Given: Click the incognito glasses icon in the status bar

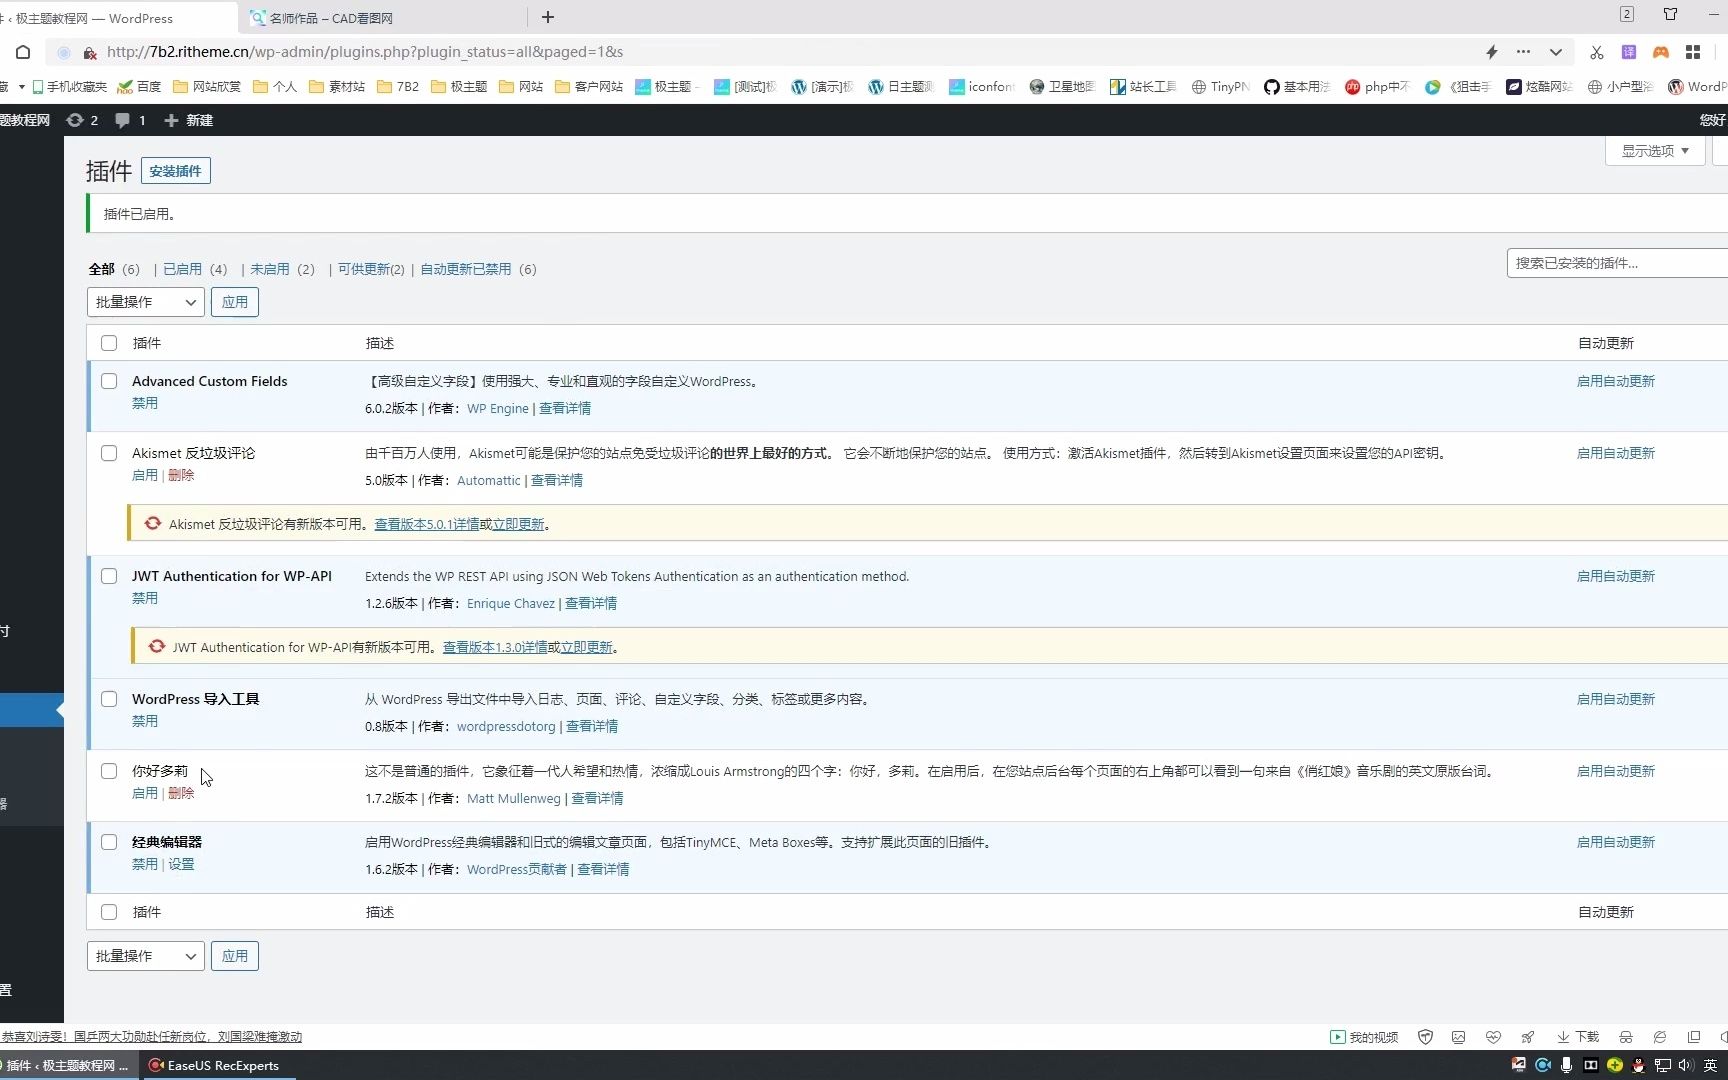Looking at the screenshot, I should pyautogui.click(x=1626, y=1037).
